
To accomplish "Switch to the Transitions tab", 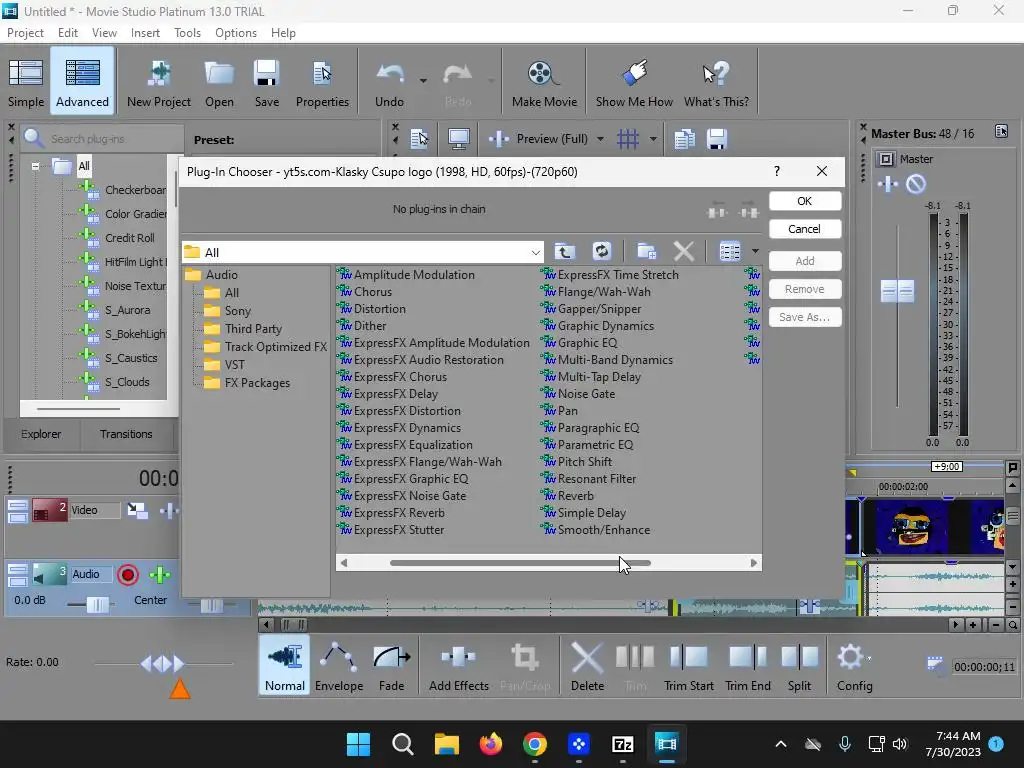I will [126, 434].
